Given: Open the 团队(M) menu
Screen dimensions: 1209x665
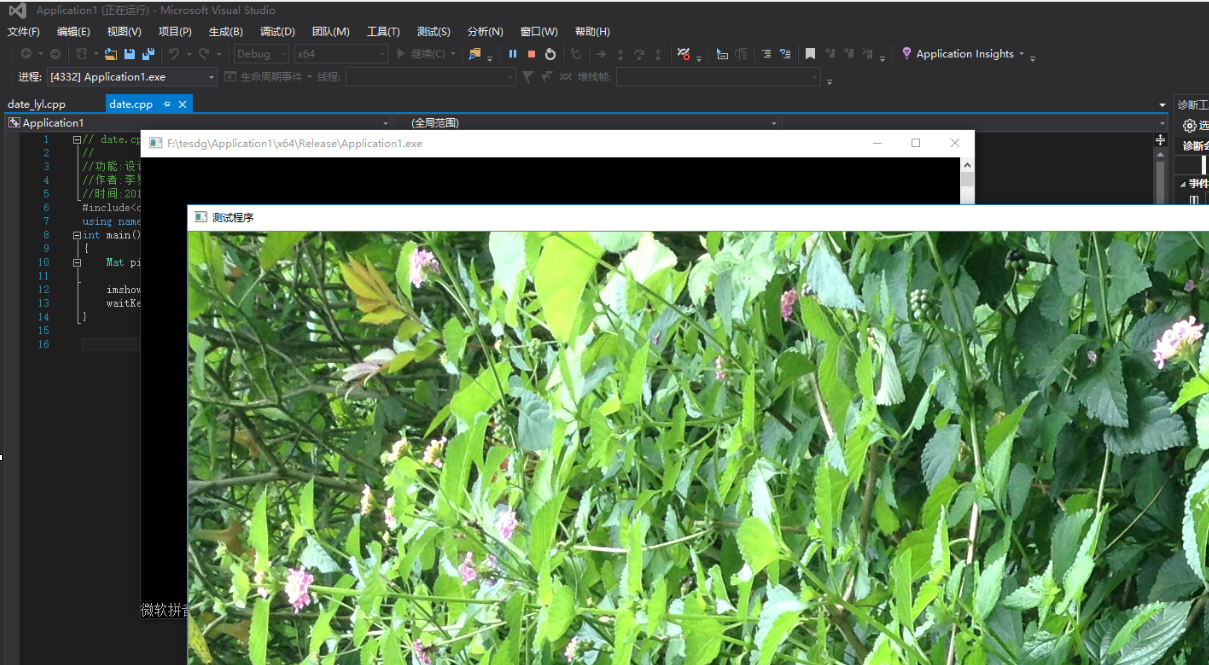Looking at the screenshot, I should click(x=331, y=32).
